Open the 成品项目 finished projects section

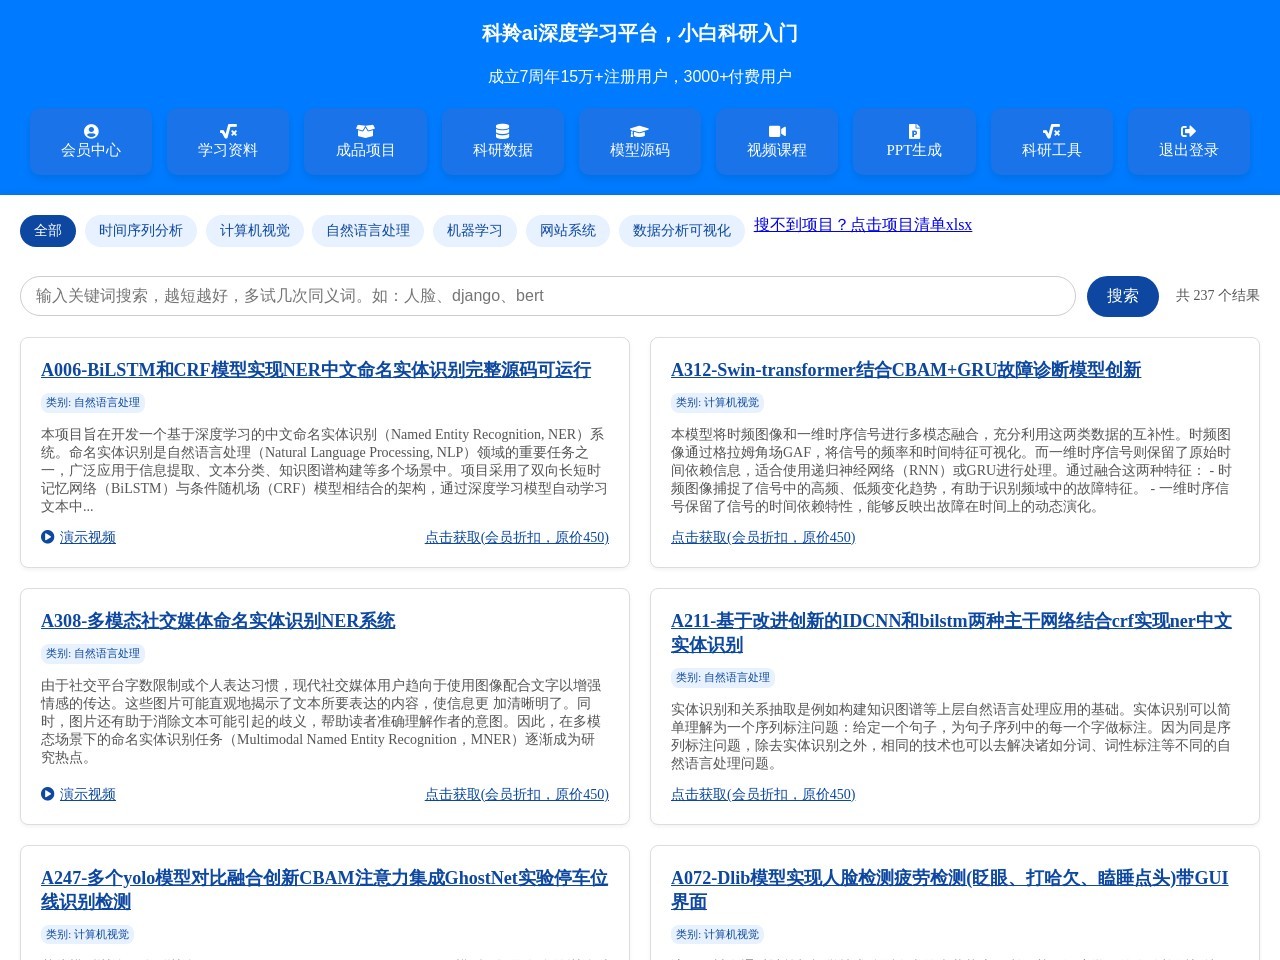click(x=365, y=141)
